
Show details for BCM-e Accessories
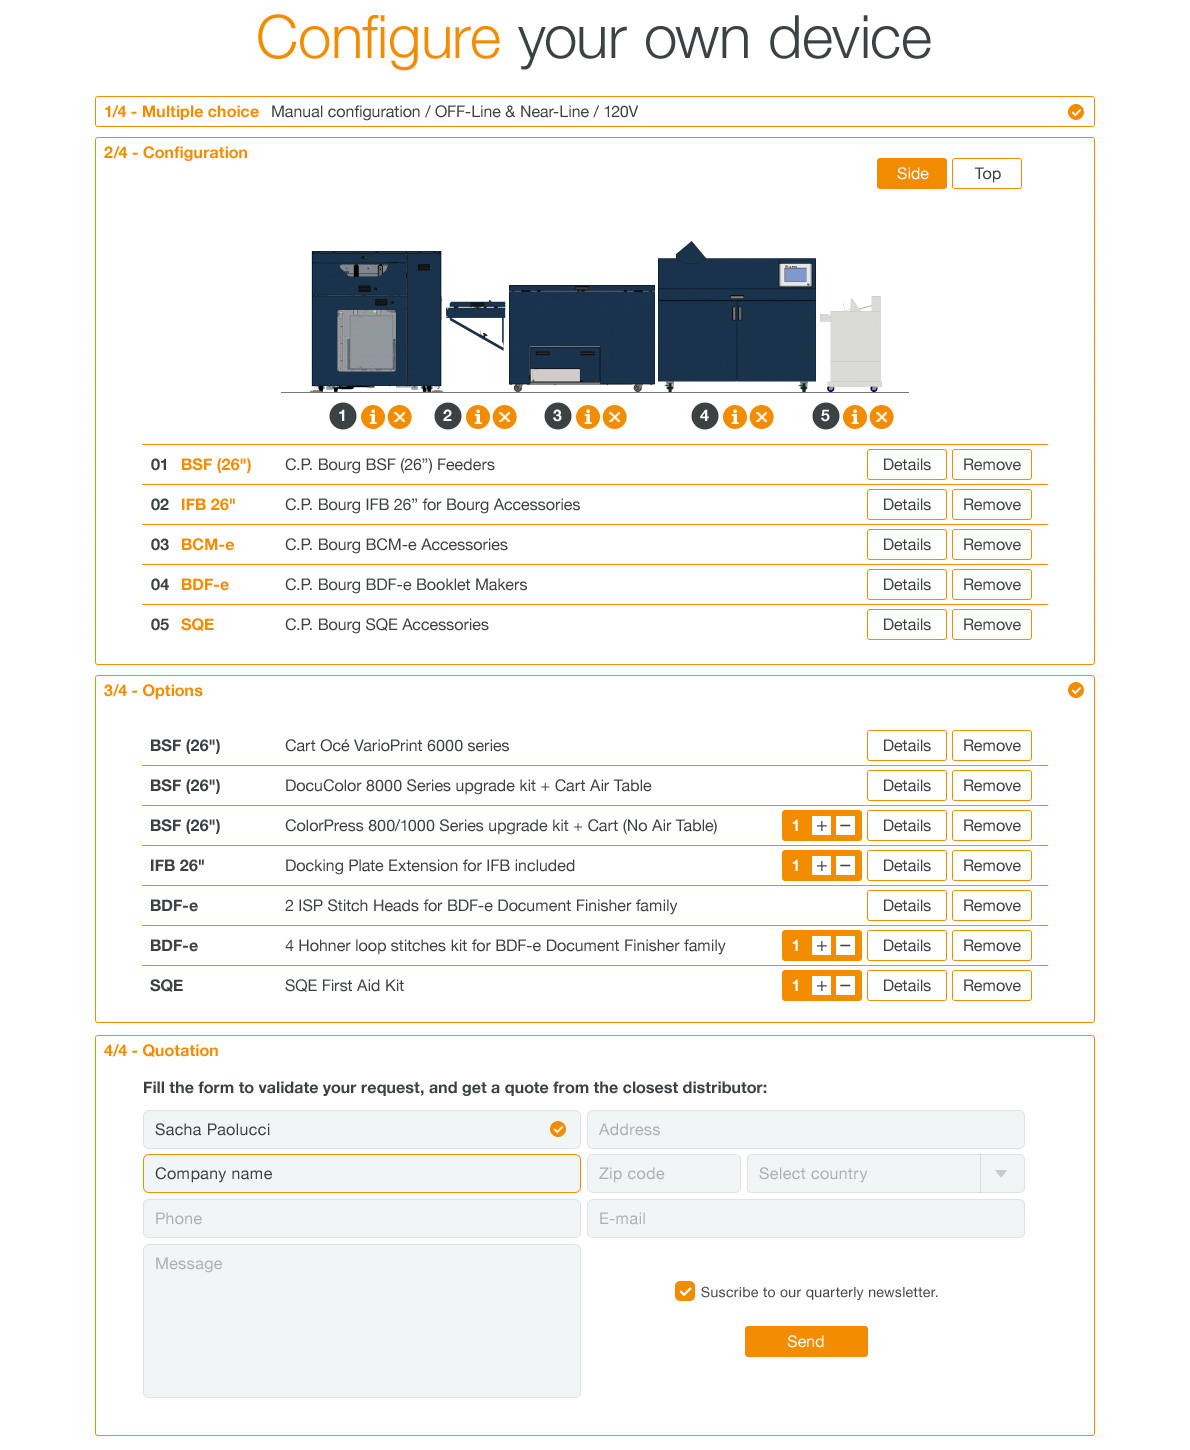click(x=907, y=545)
